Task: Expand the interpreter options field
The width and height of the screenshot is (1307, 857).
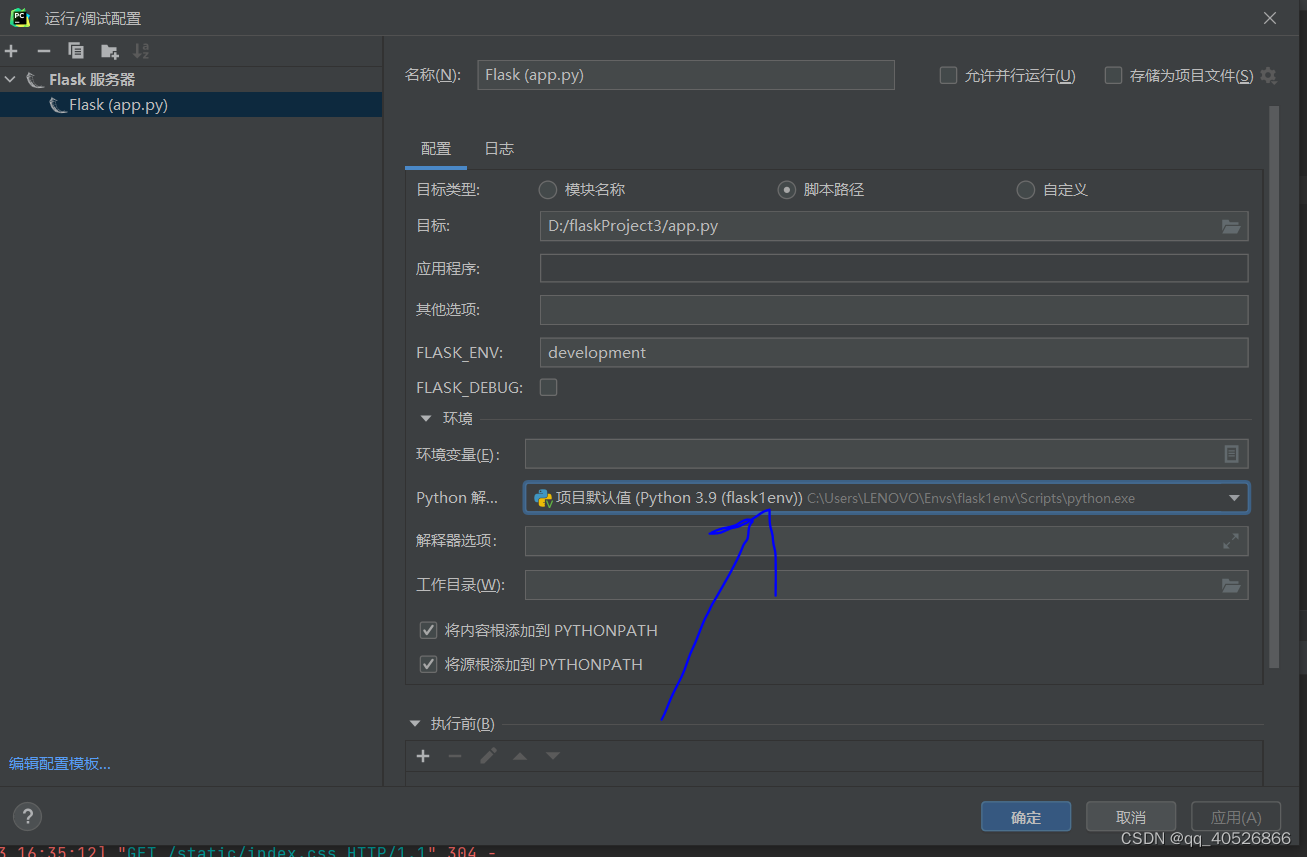Action: click(1230, 541)
